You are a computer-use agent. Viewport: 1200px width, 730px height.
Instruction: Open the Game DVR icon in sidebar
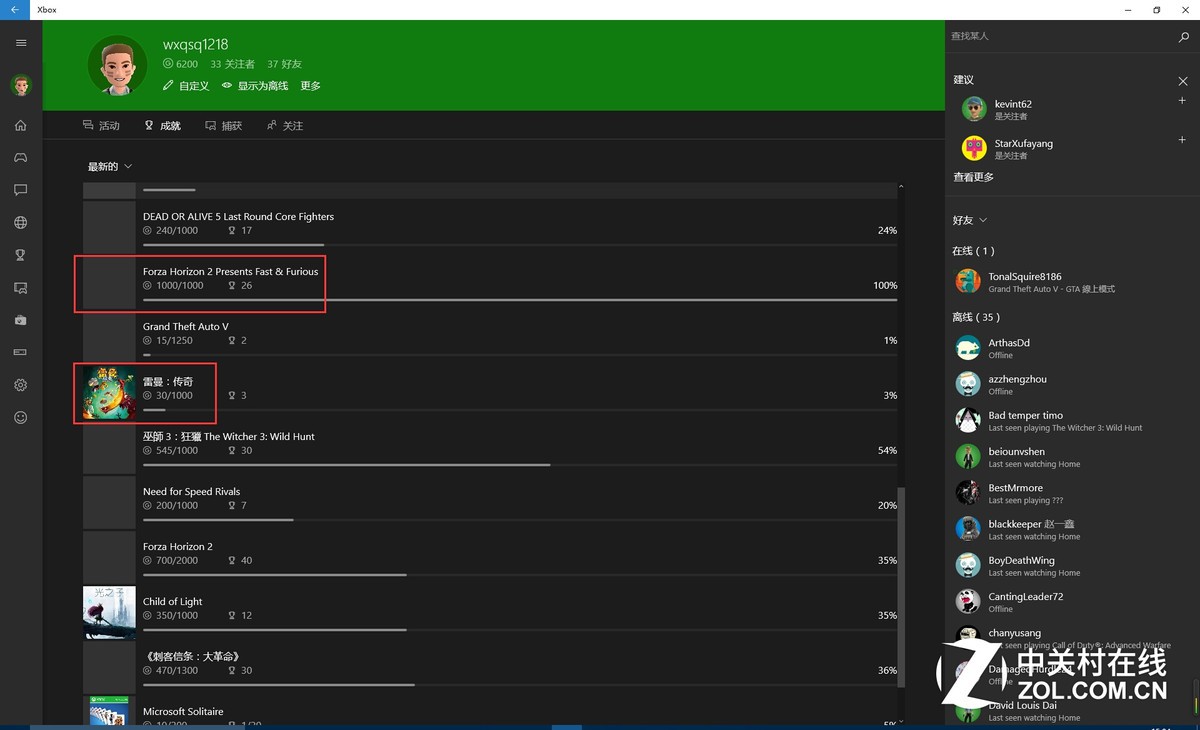21,288
